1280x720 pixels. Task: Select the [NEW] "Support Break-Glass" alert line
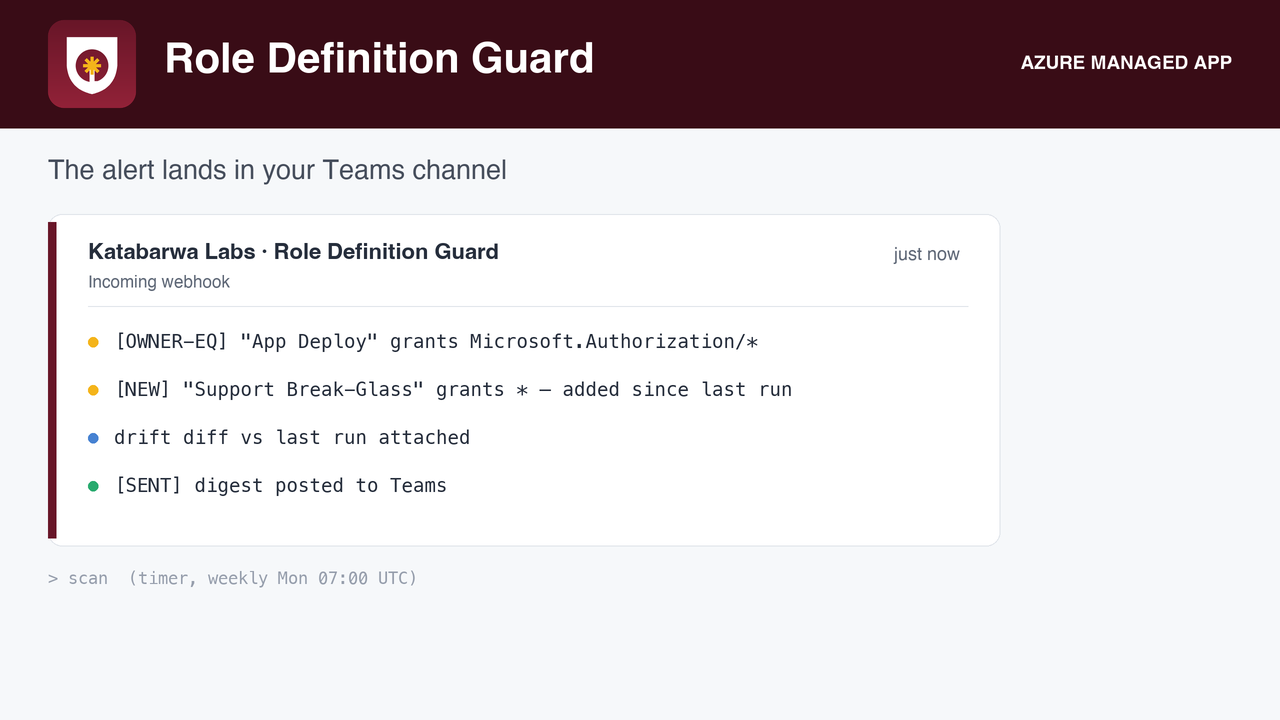[x=453, y=390]
